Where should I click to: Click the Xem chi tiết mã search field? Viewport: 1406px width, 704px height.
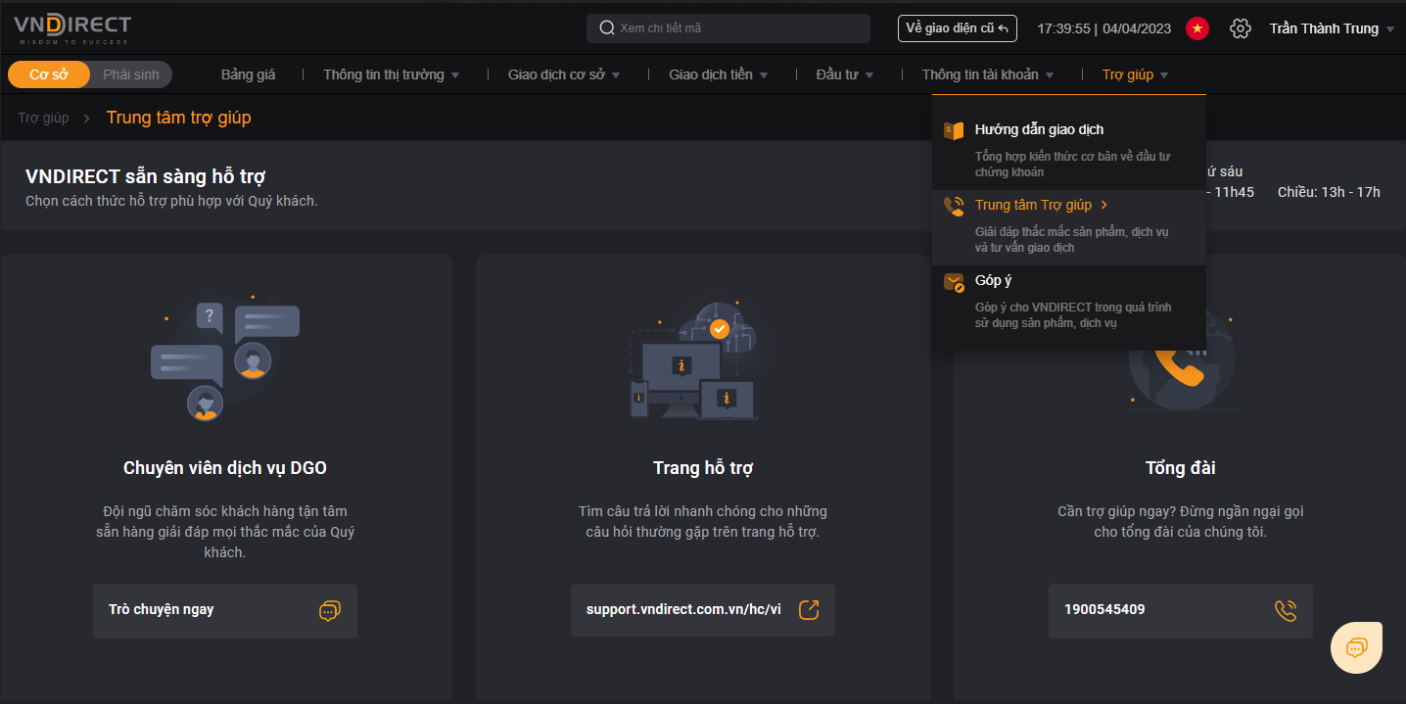click(x=728, y=28)
